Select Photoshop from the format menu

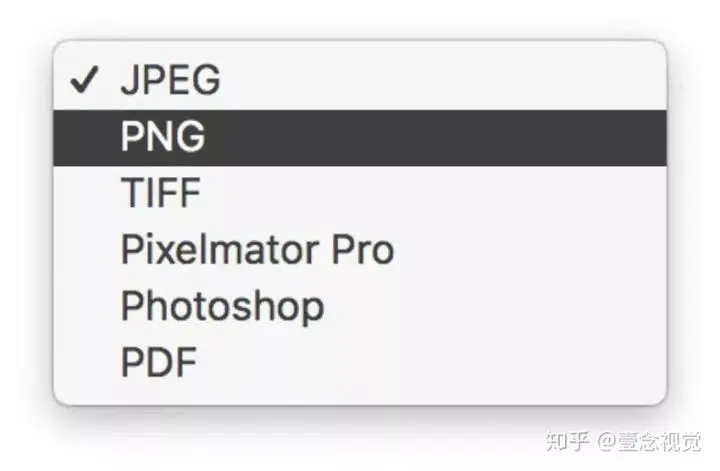[360, 306]
